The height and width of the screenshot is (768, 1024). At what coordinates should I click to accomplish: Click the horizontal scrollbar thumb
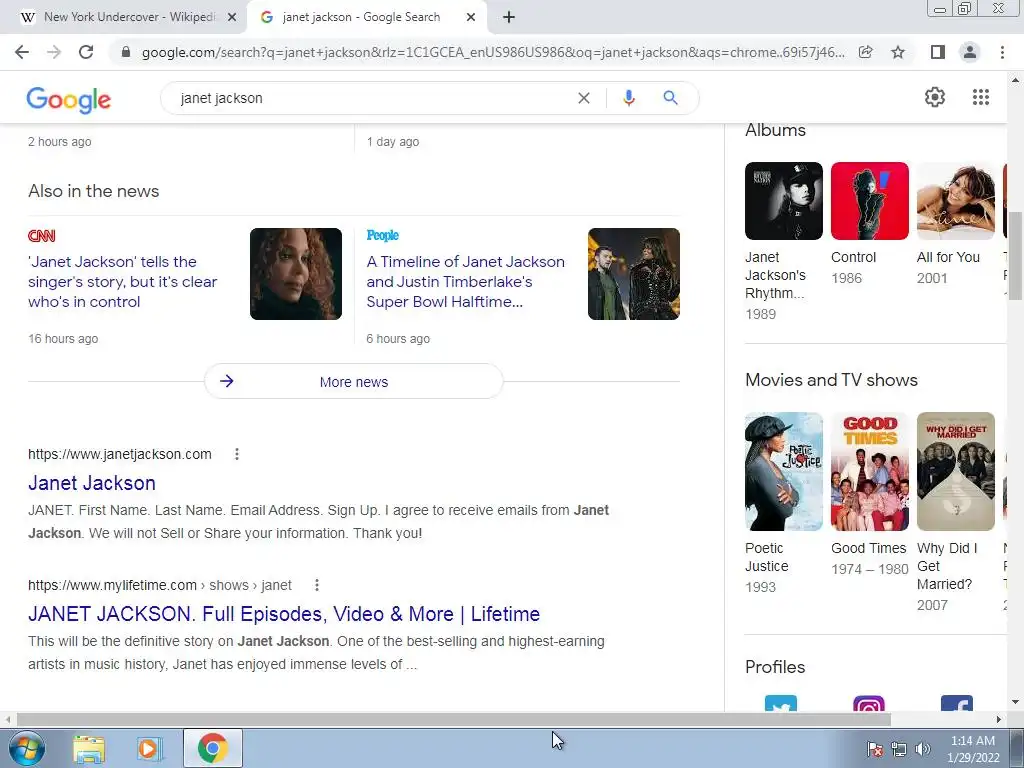pyautogui.click(x=454, y=720)
